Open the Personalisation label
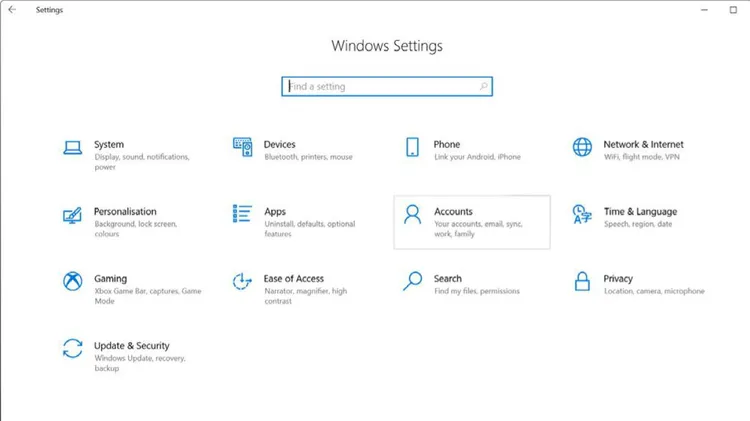This screenshot has width=750, height=421. pos(125,211)
